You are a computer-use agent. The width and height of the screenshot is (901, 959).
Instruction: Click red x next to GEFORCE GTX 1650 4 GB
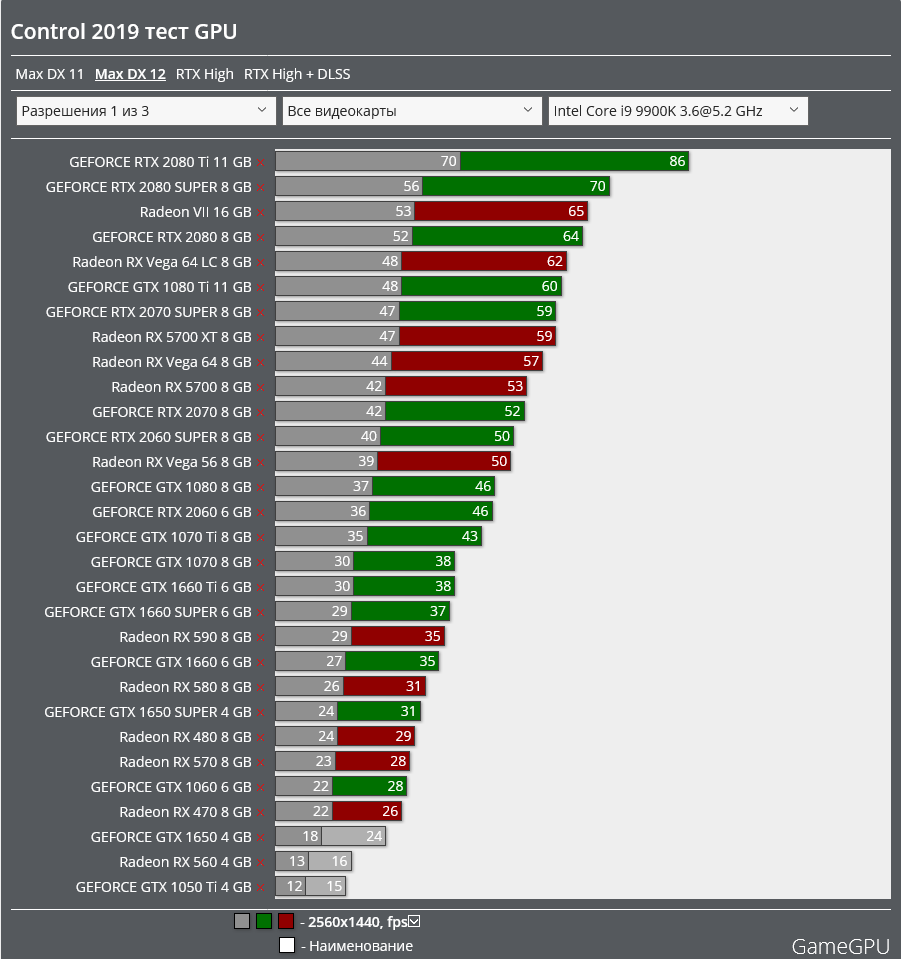tap(261, 839)
